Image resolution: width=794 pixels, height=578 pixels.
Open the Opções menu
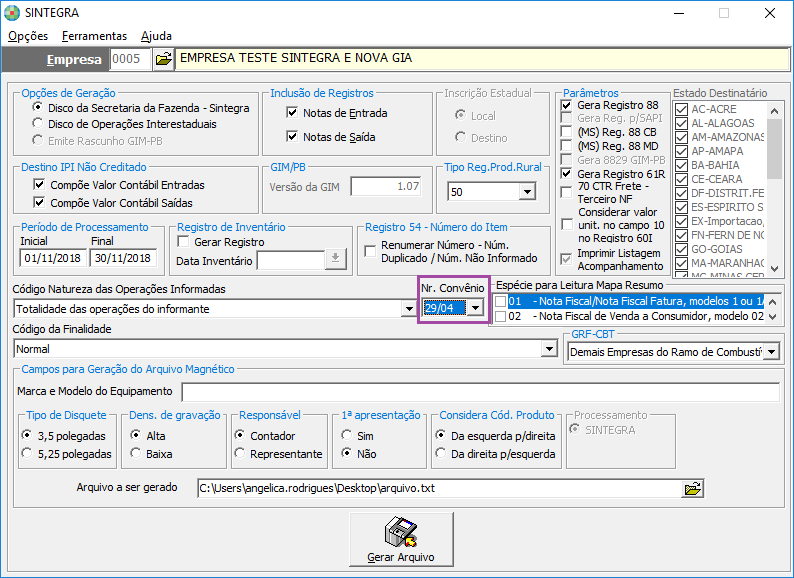pos(28,36)
